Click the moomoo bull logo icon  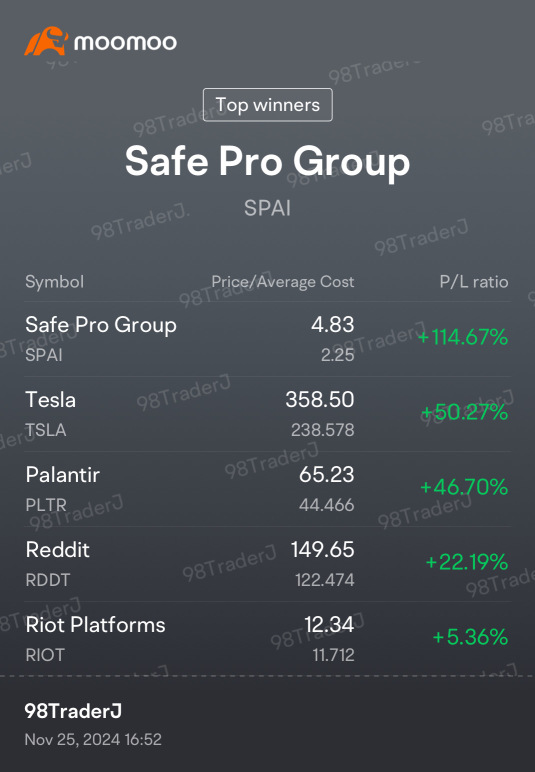coord(46,41)
